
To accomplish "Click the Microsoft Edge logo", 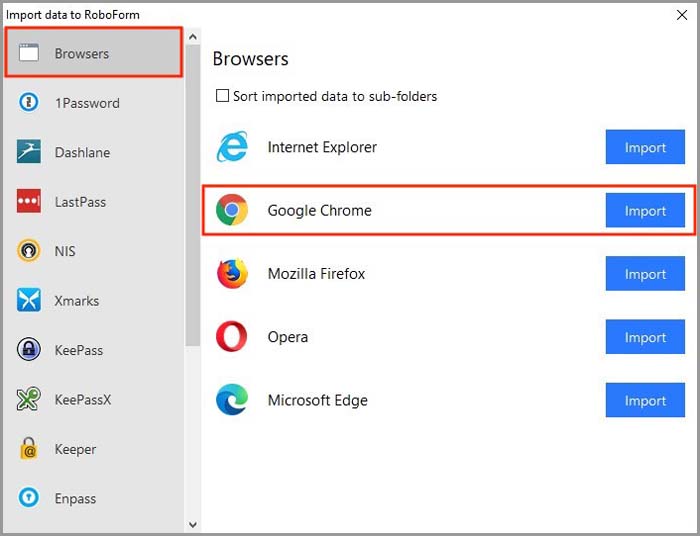I will pyautogui.click(x=232, y=399).
